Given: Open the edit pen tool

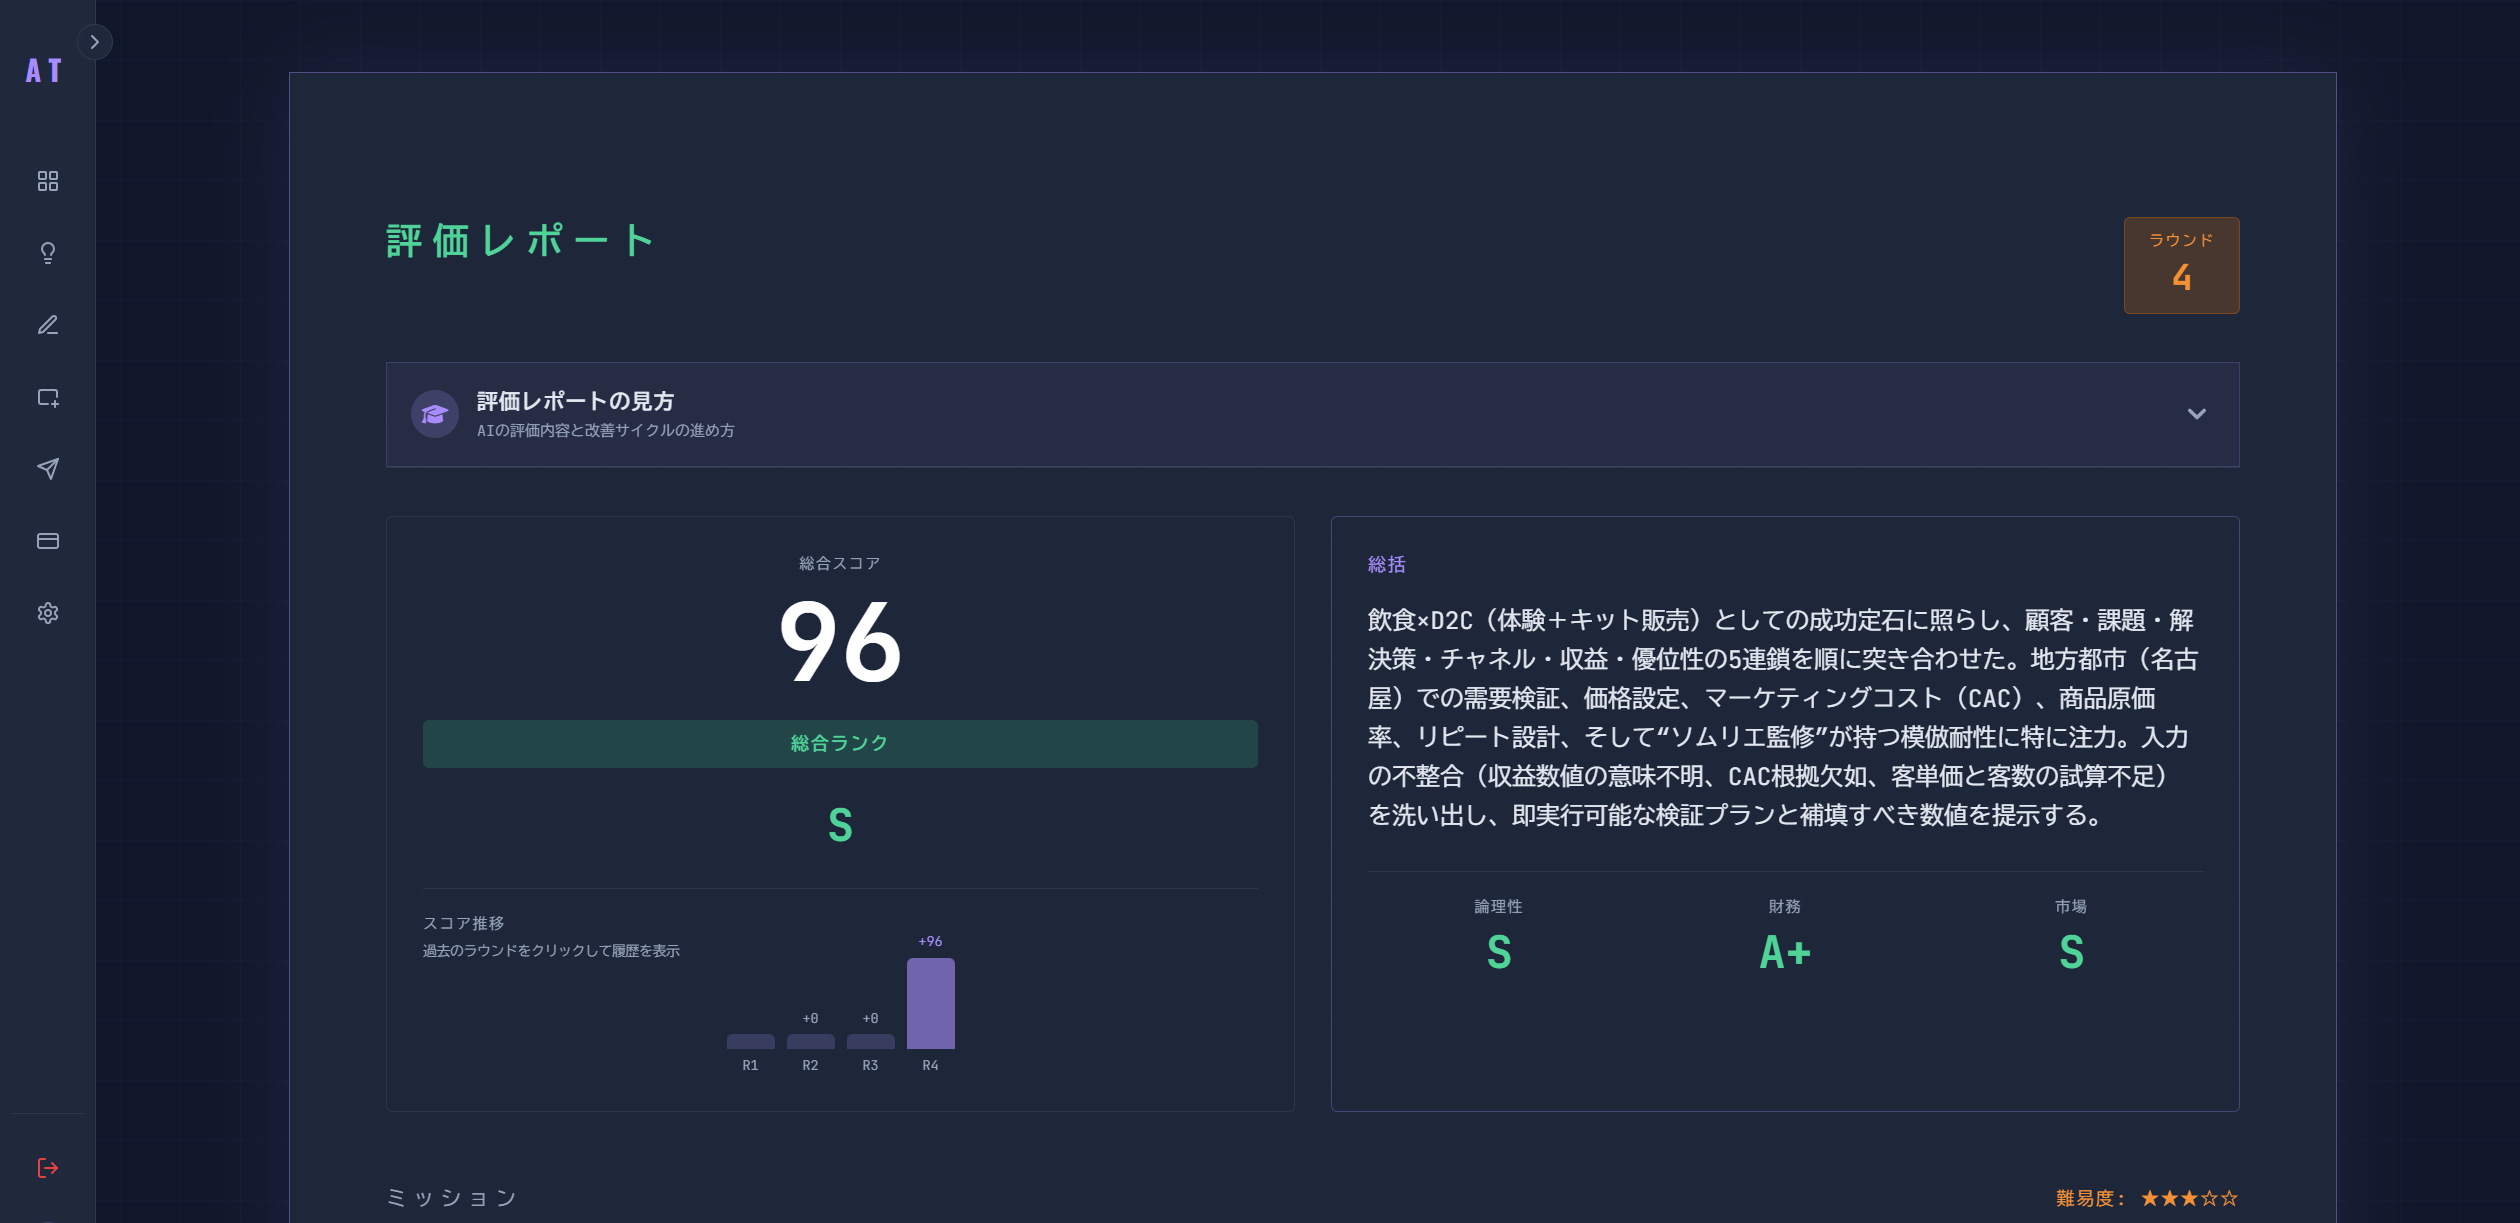Looking at the screenshot, I should 47,325.
